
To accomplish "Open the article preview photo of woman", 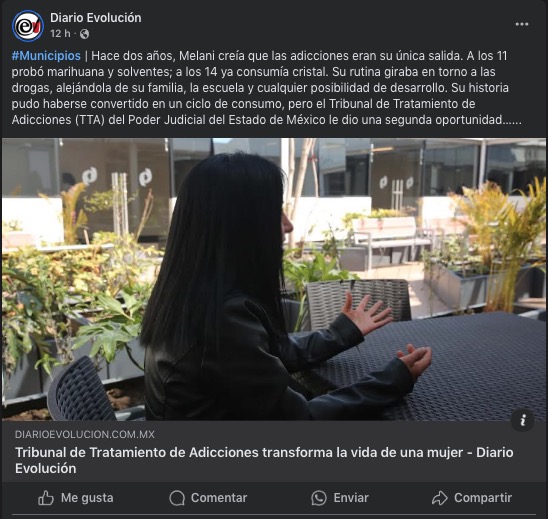I will (274, 279).
